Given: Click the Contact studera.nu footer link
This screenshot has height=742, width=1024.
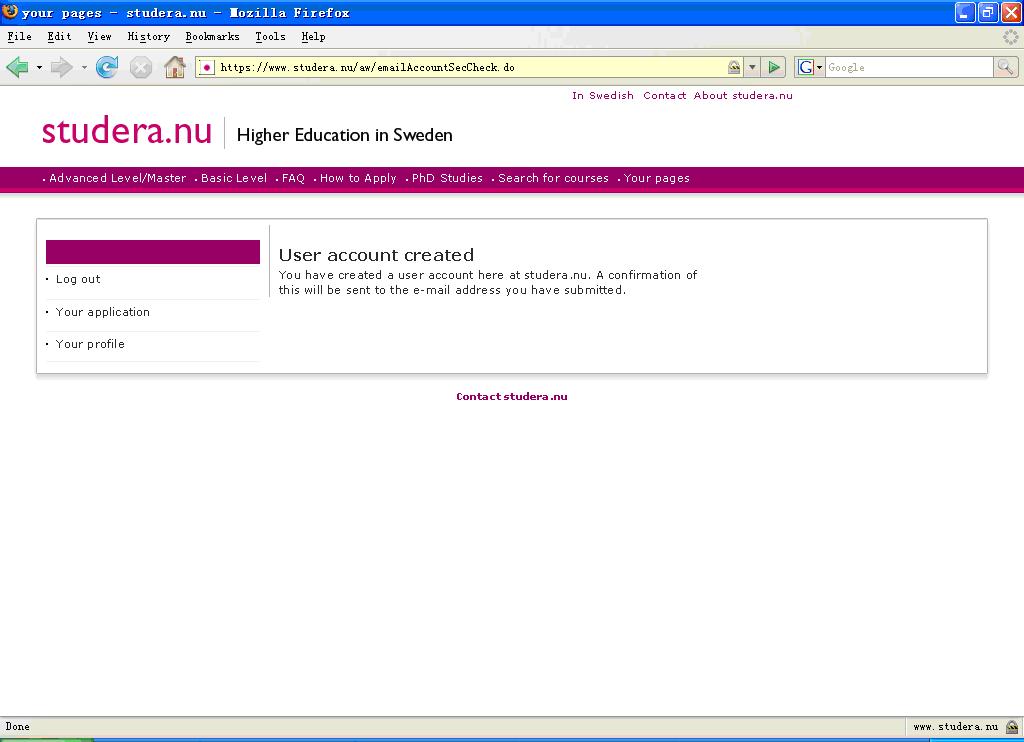Looking at the screenshot, I should [512, 396].
